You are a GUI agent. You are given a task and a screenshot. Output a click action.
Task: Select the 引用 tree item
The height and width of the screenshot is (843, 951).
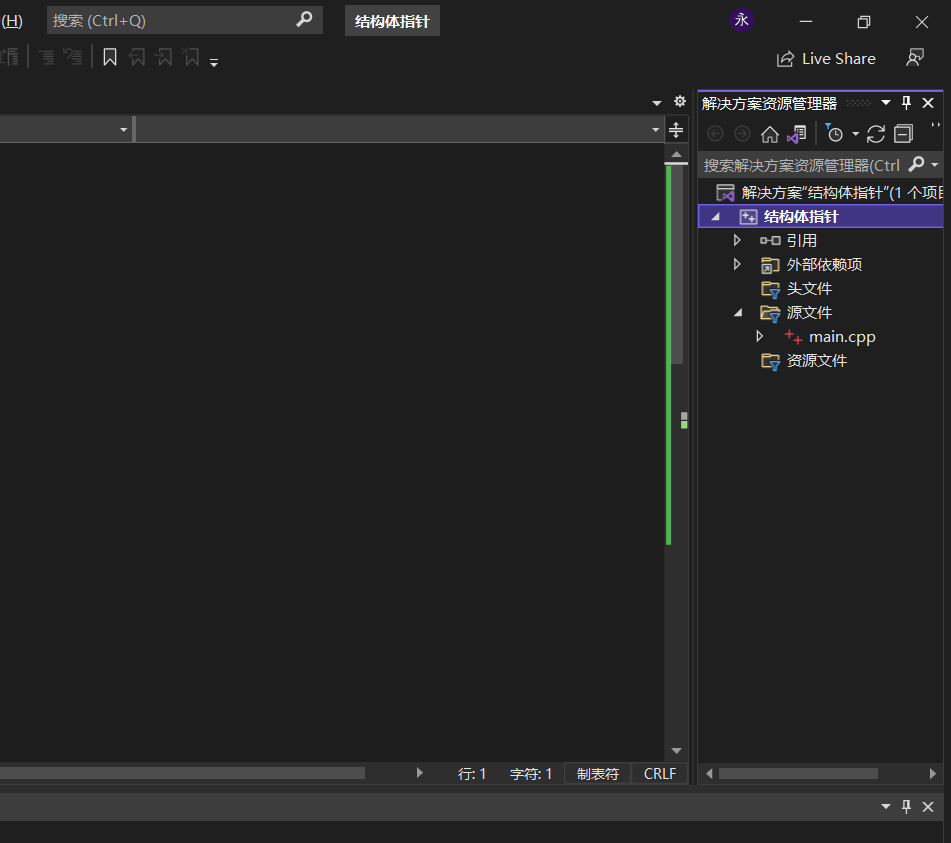801,241
